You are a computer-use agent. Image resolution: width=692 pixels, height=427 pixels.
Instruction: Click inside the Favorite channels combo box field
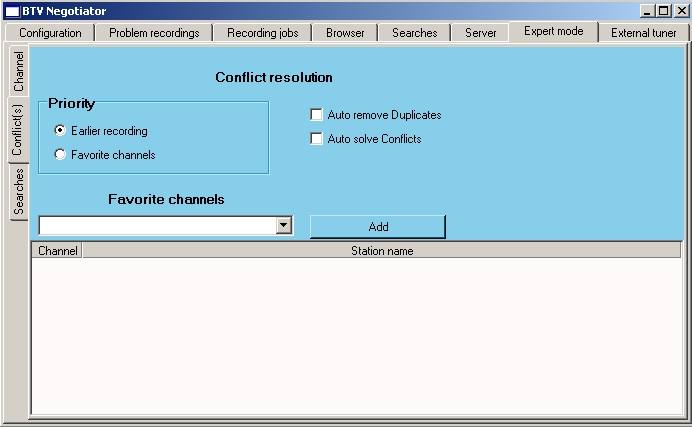158,225
